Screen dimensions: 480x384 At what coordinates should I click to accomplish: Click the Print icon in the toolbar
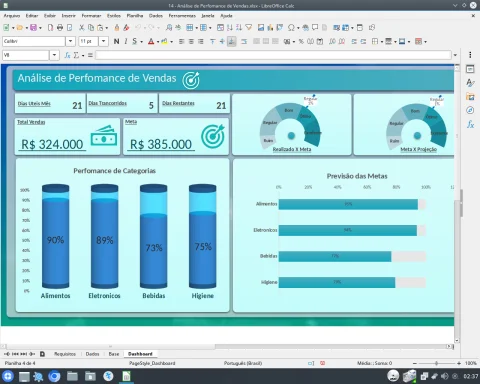click(60, 28)
